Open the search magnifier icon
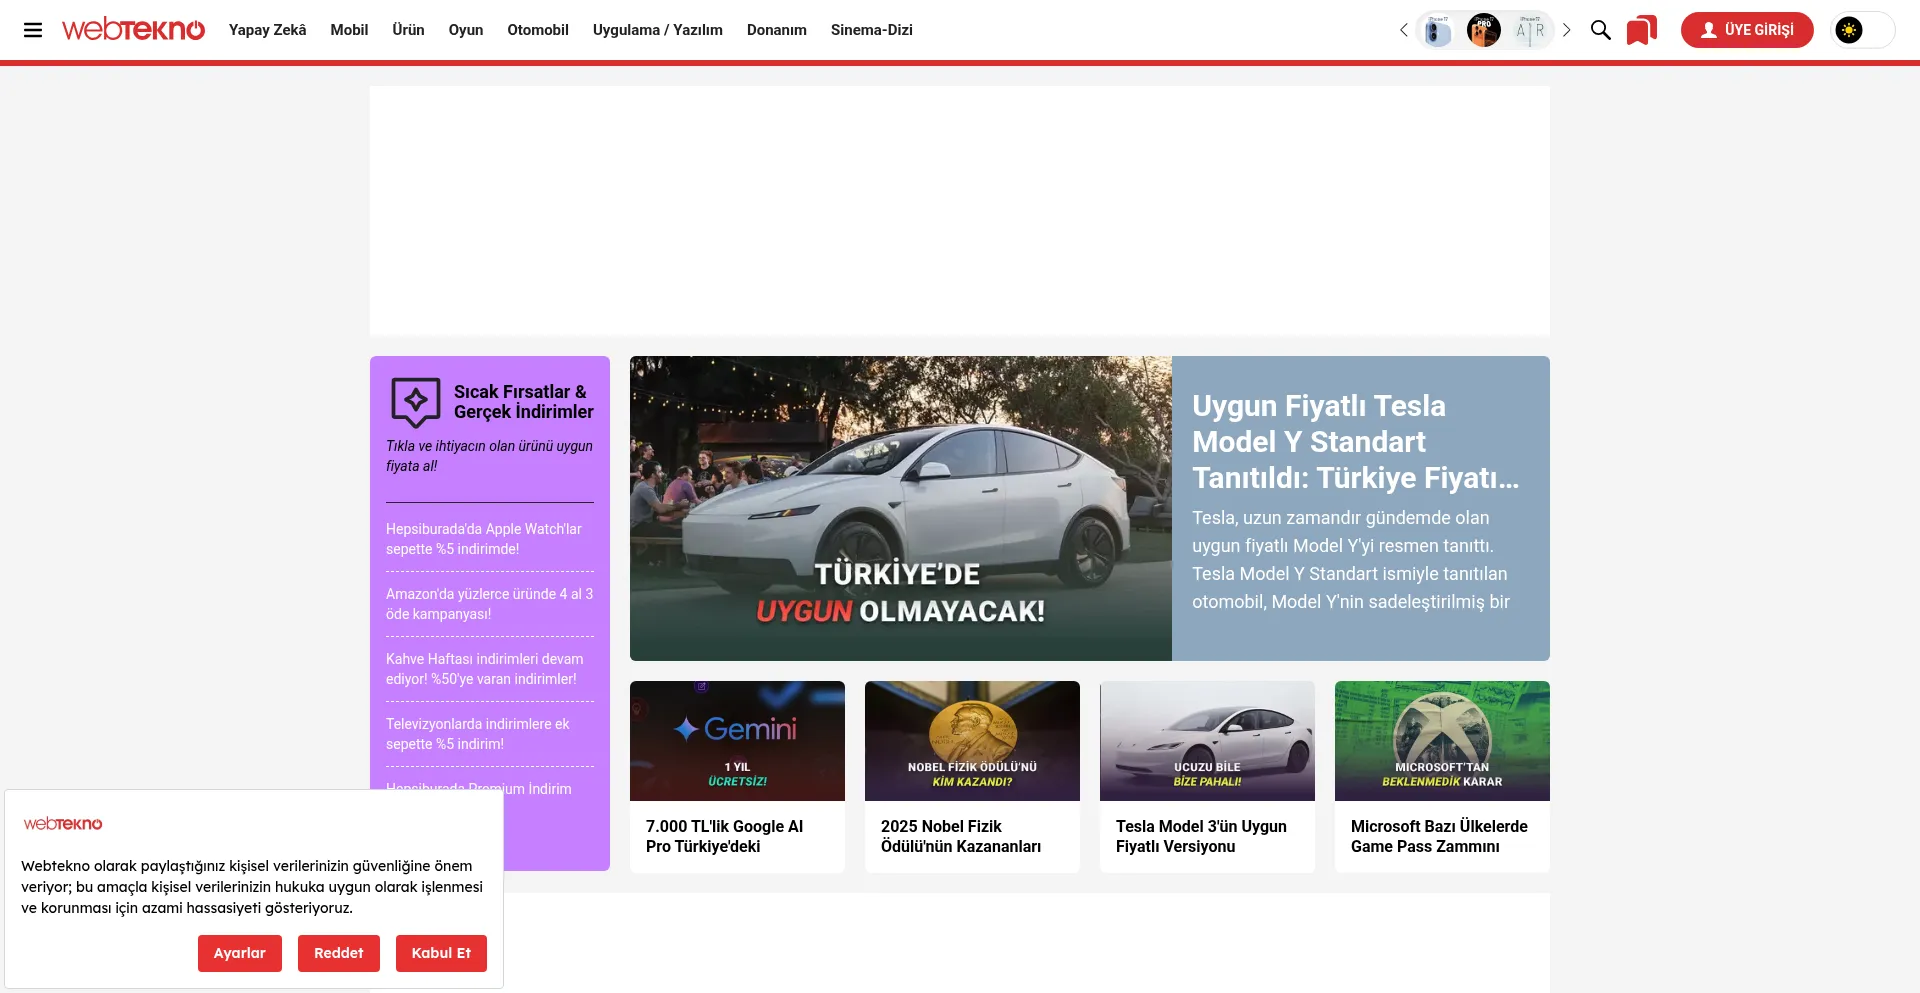 1600,30
